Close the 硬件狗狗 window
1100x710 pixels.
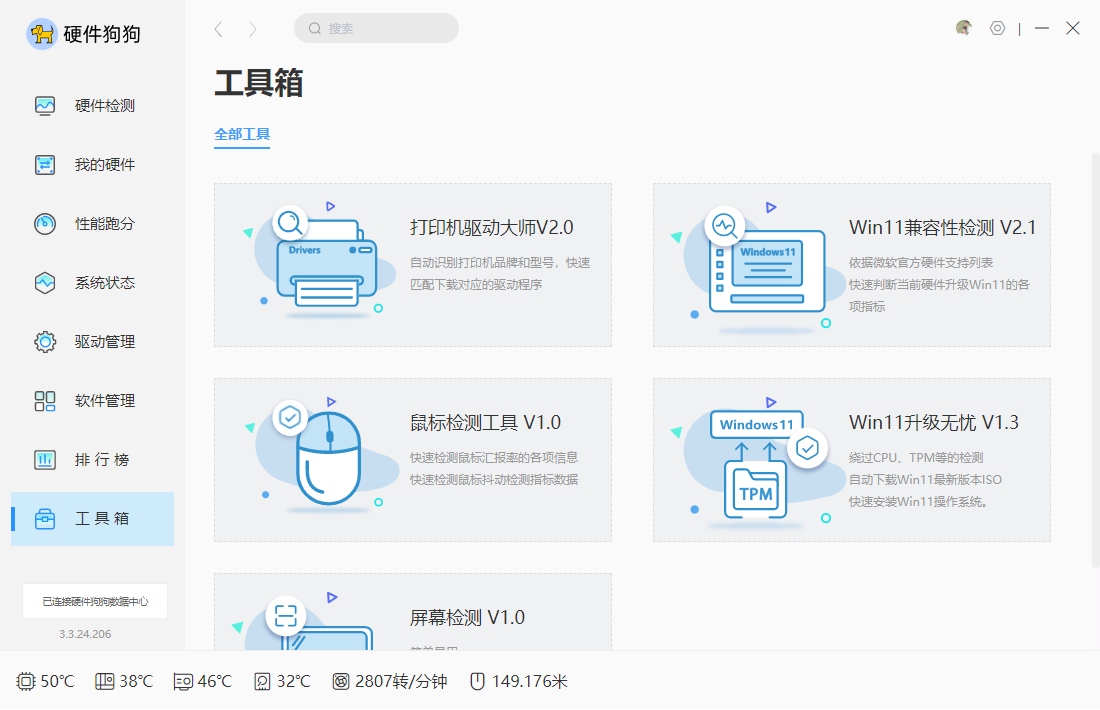pos(1073,28)
